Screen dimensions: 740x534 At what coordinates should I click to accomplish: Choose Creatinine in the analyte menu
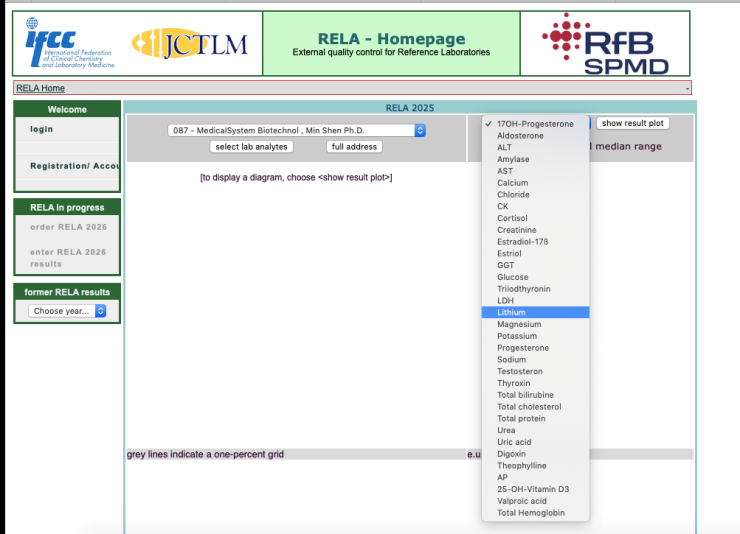point(516,230)
